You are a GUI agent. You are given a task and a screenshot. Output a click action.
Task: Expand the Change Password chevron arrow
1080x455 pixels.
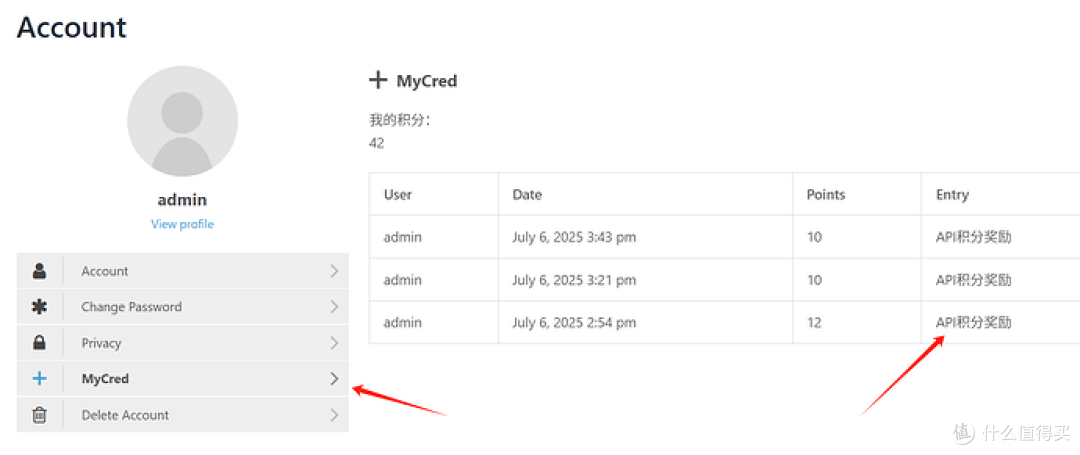pos(334,307)
